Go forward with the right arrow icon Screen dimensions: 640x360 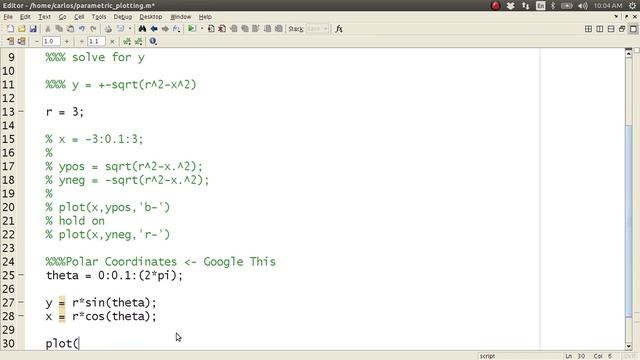165,29
